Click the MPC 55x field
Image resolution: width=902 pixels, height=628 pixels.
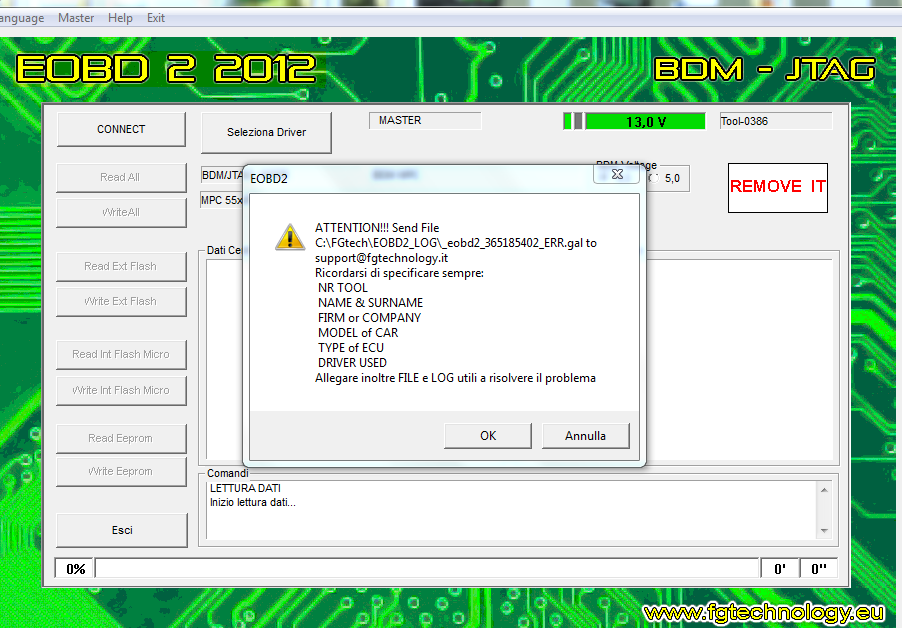(x=222, y=200)
